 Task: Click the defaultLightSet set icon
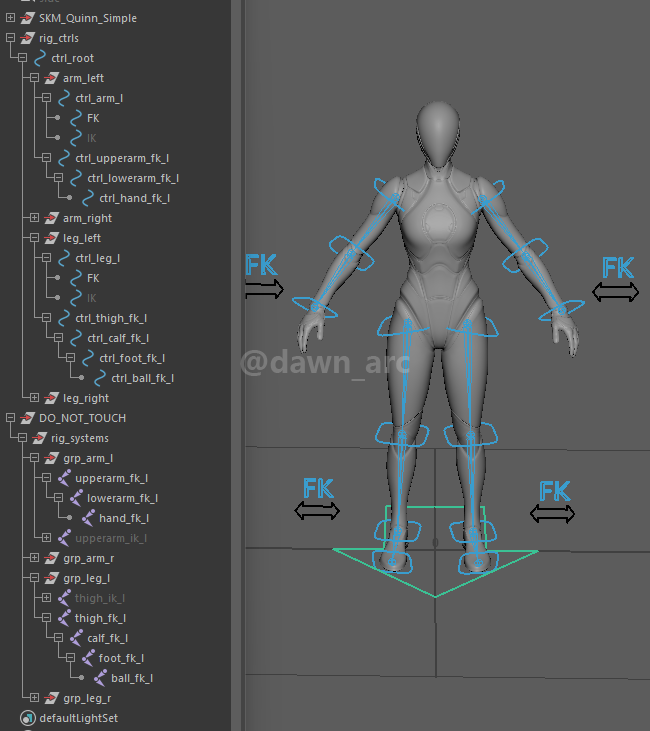pyautogui.click(x=28, y=718)
